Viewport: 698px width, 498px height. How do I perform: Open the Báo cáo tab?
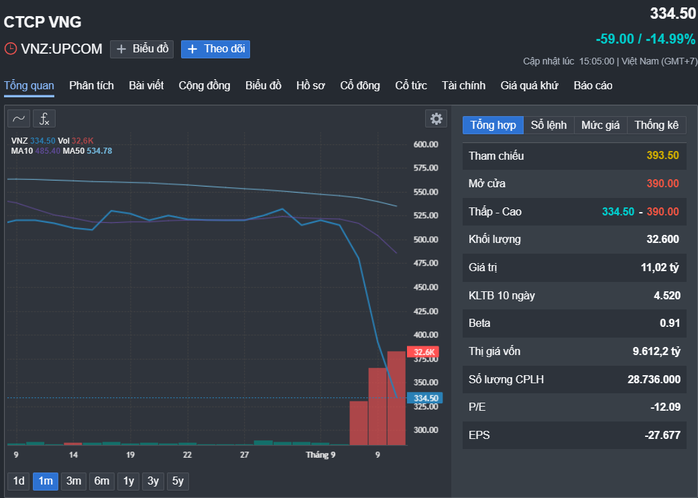[592, 85]
